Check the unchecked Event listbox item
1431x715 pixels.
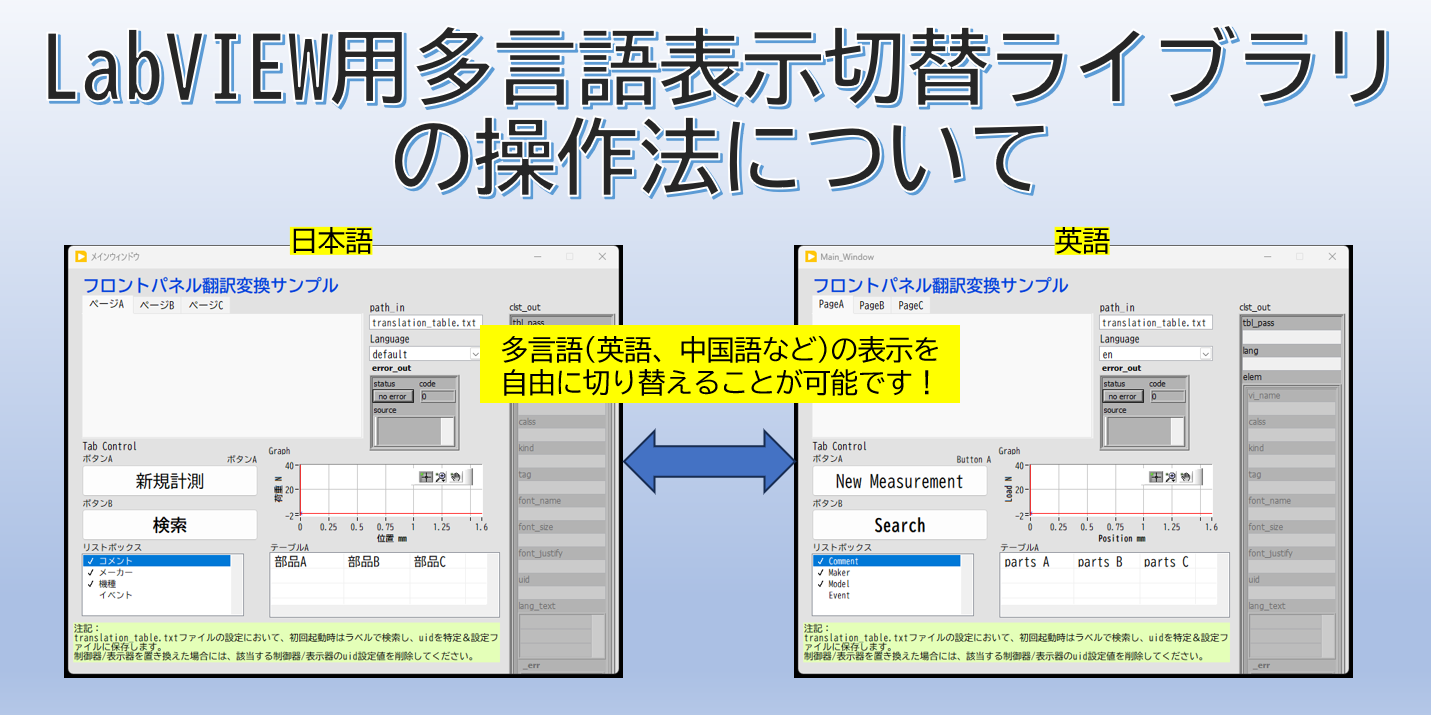(838, 595)
